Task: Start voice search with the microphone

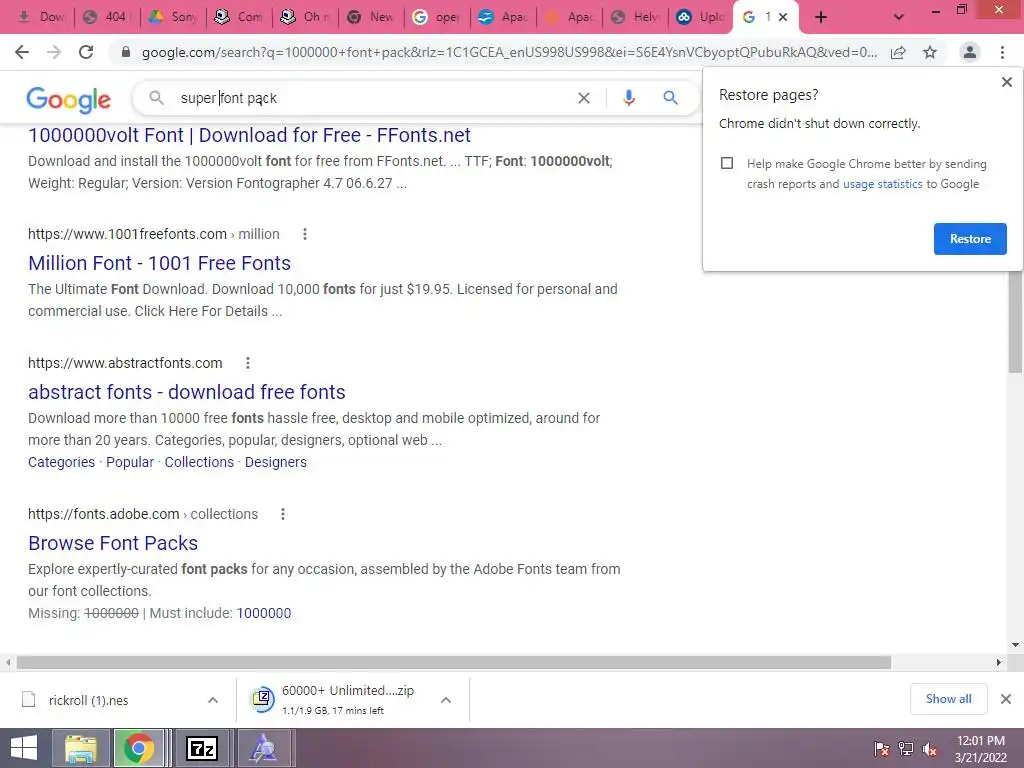Action: (628, 98)
